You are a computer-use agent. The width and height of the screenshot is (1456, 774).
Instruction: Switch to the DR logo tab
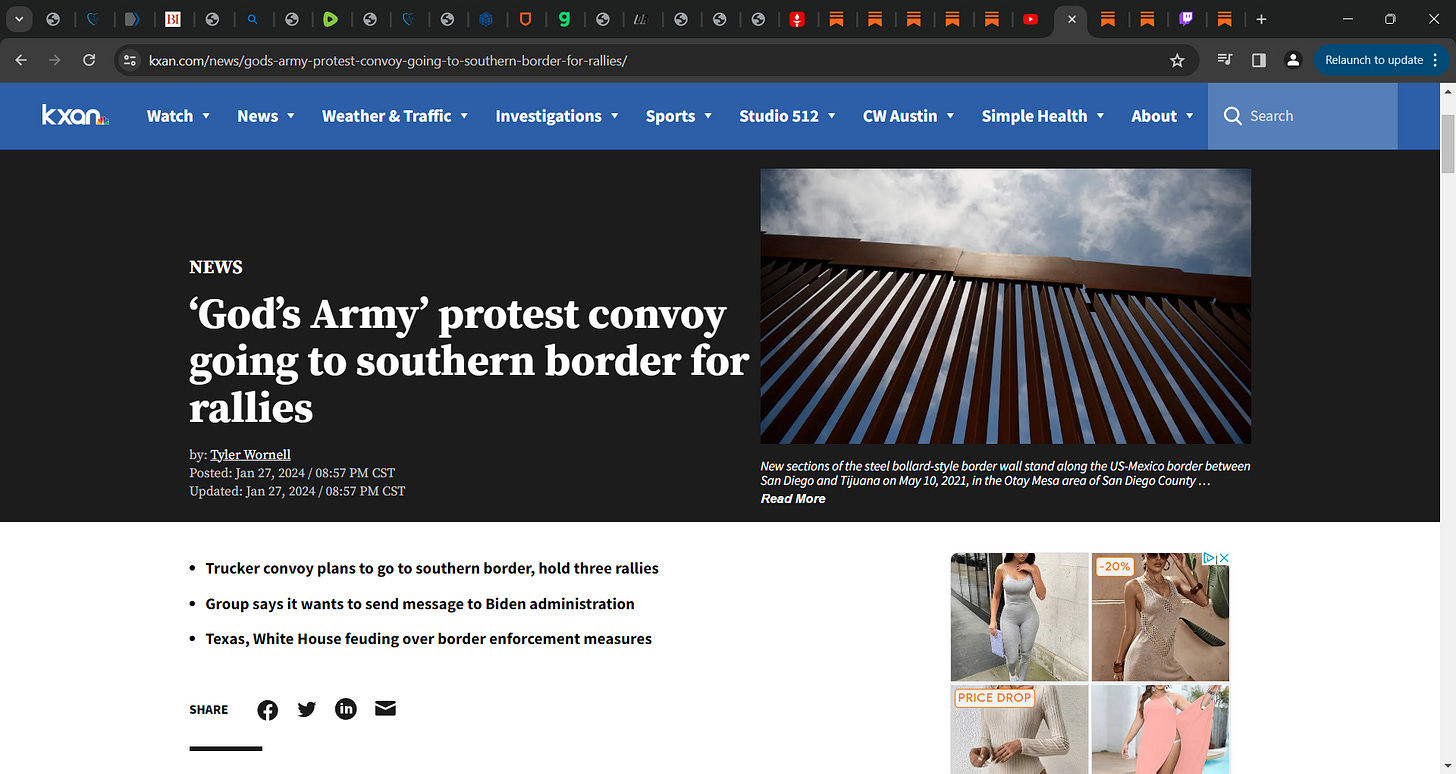pos(640,19)
